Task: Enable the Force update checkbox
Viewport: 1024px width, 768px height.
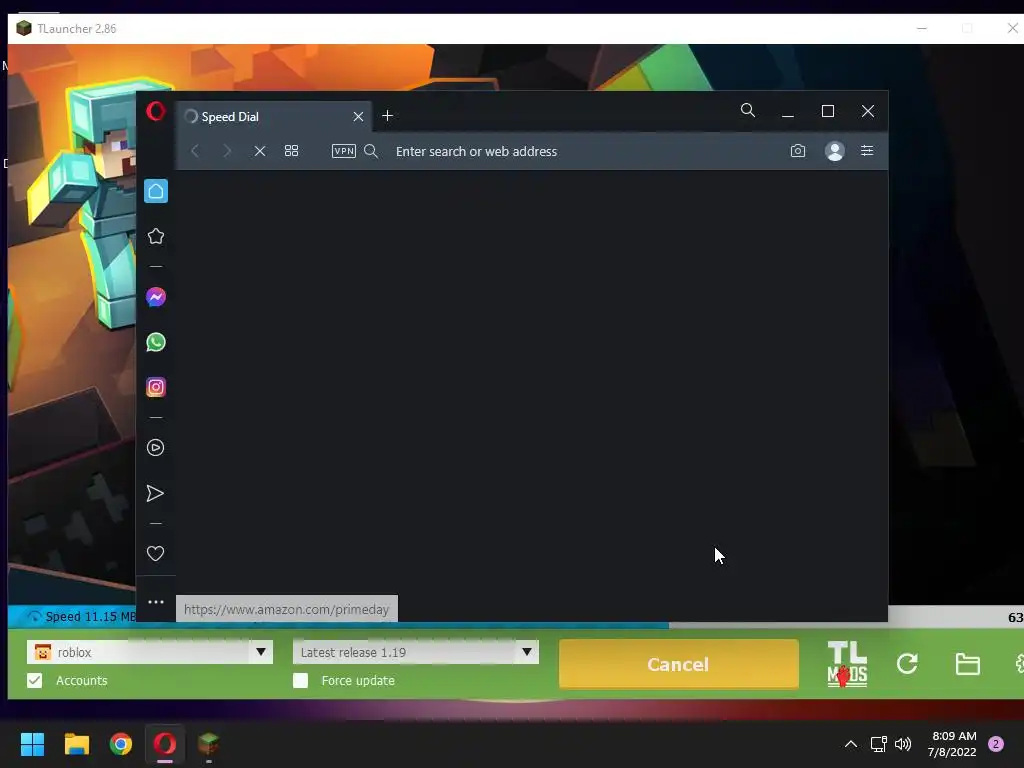Action: tap(300, 680)
